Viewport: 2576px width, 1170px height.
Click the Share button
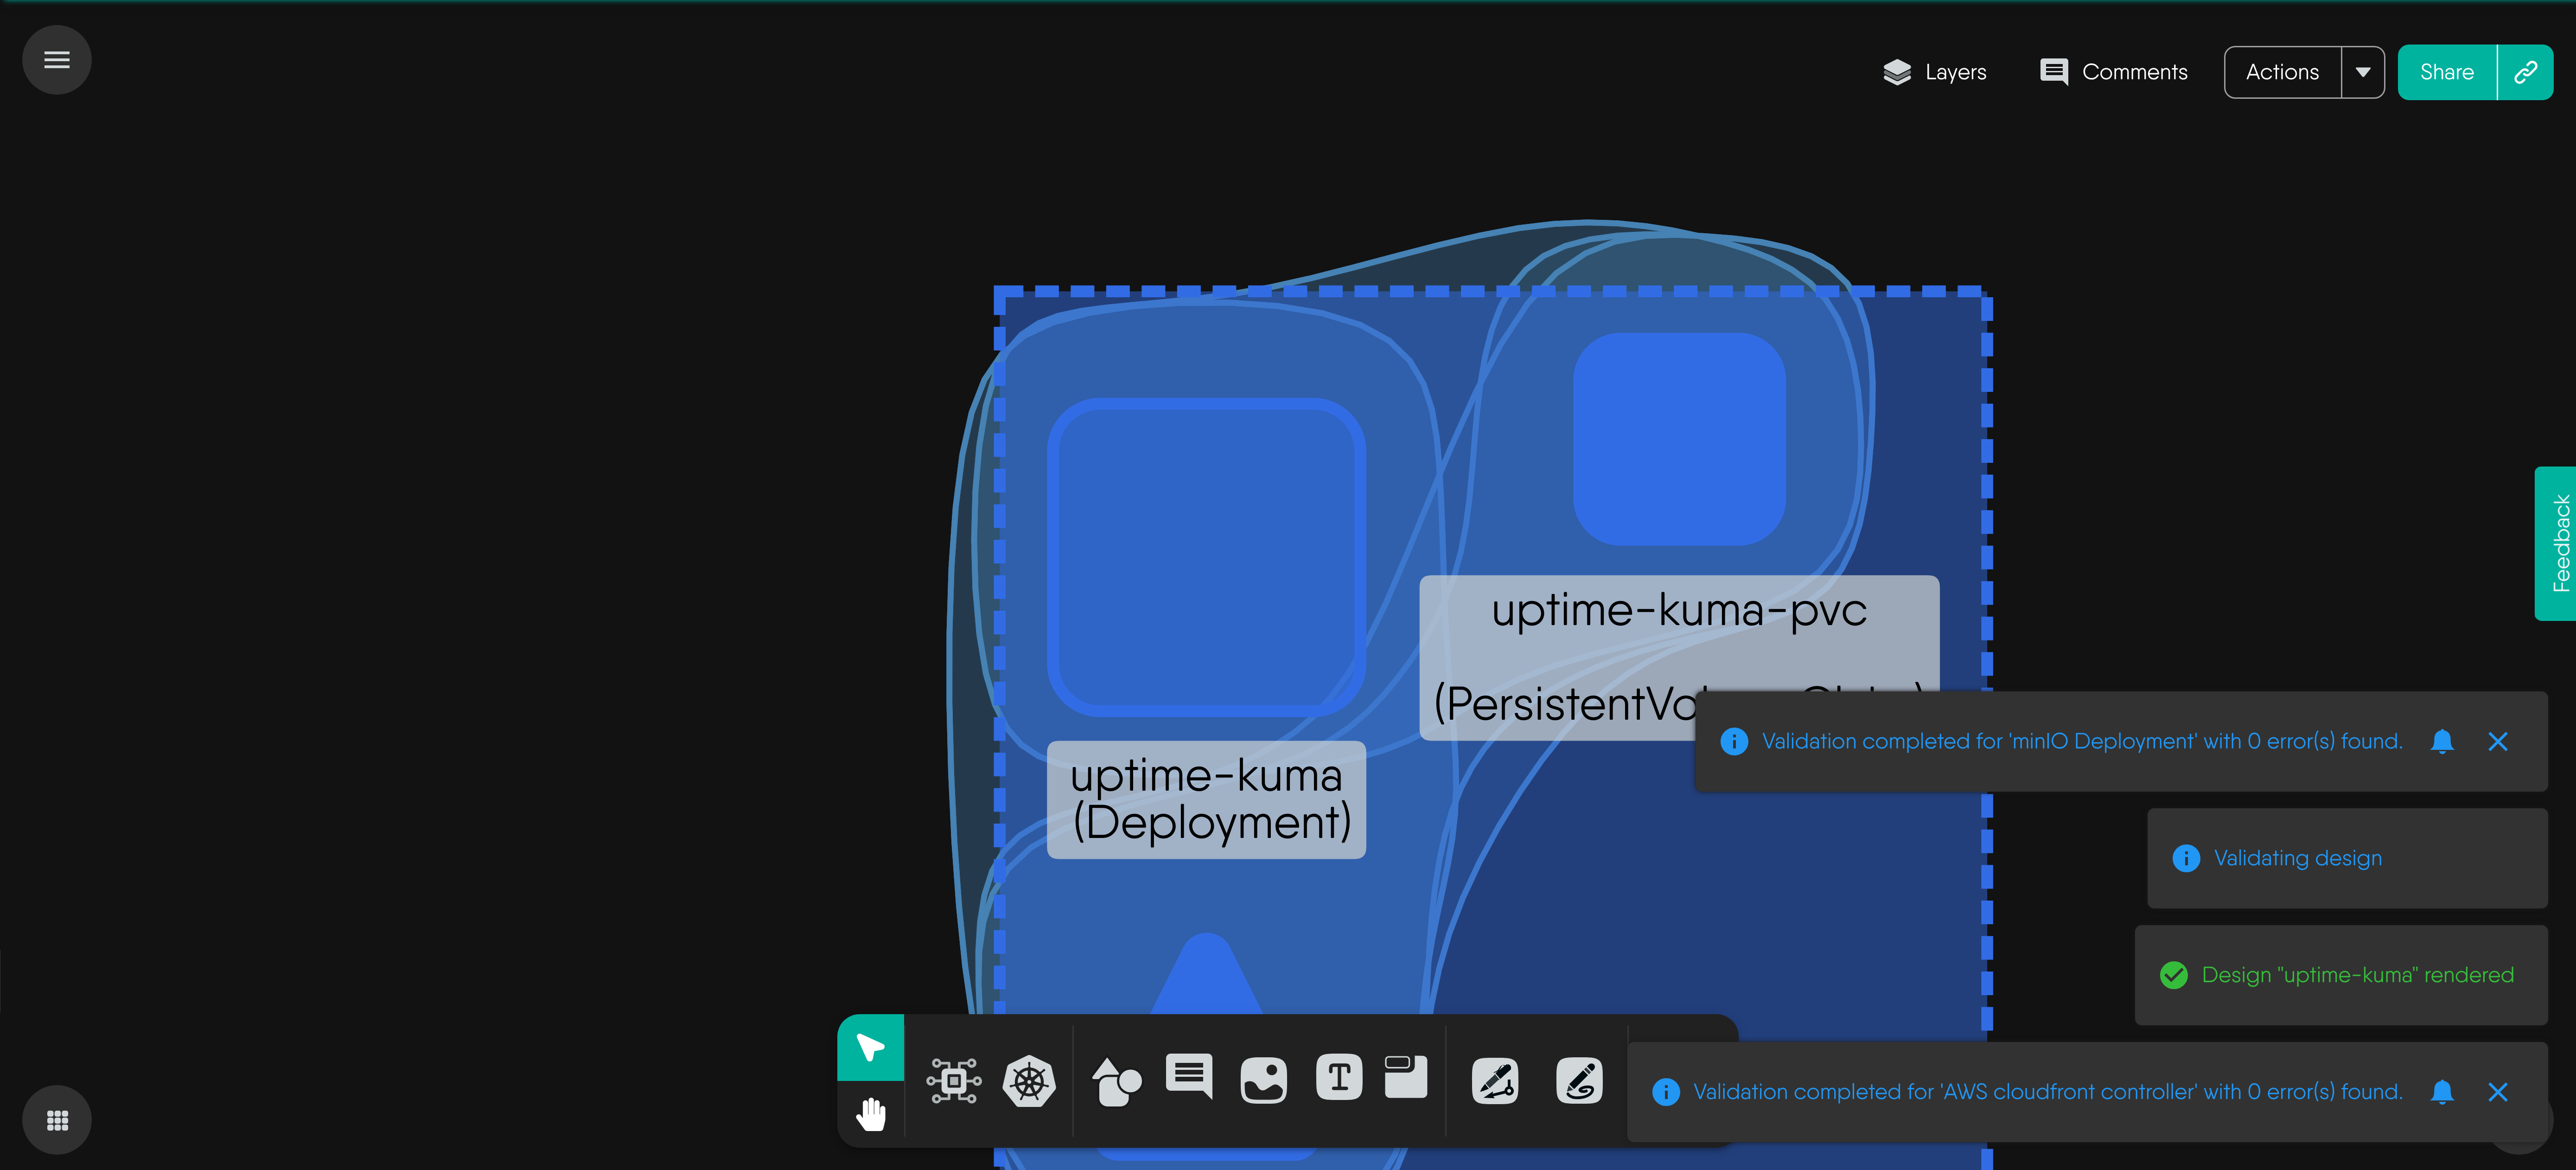2446,72
